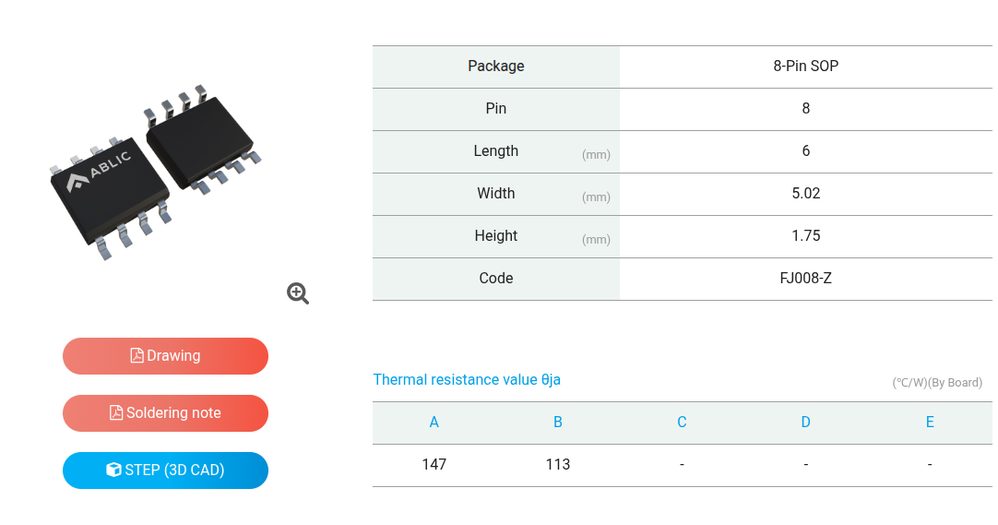Viewport: 998px width, 525px height.
Task: Download the STEP (3D CAD) file
Action: pyautogui.click(x=166, y=470)
